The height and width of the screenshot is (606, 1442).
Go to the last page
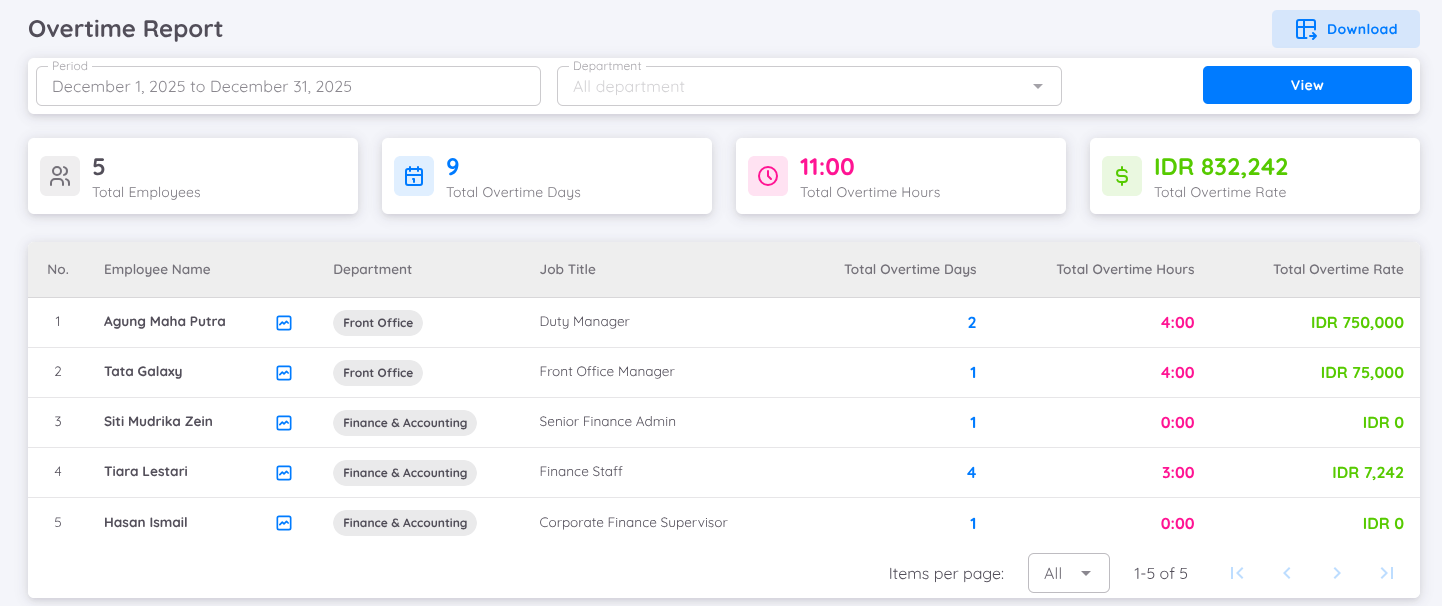coord(1387,573)
